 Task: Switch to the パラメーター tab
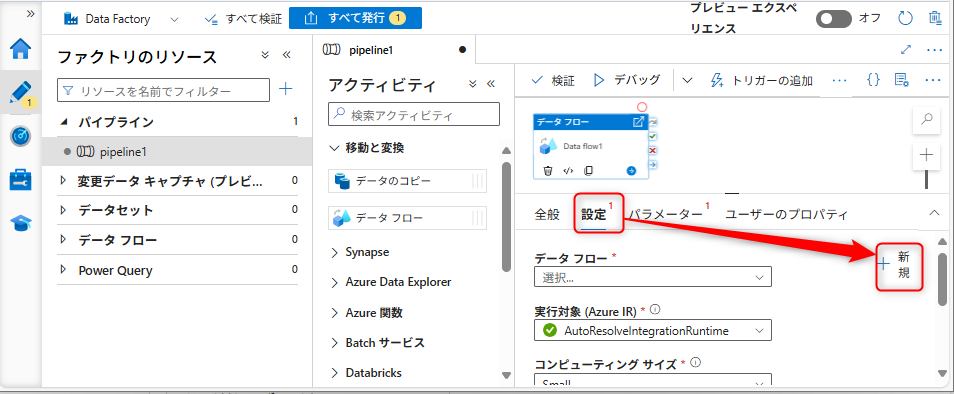(x=665, y=214)
